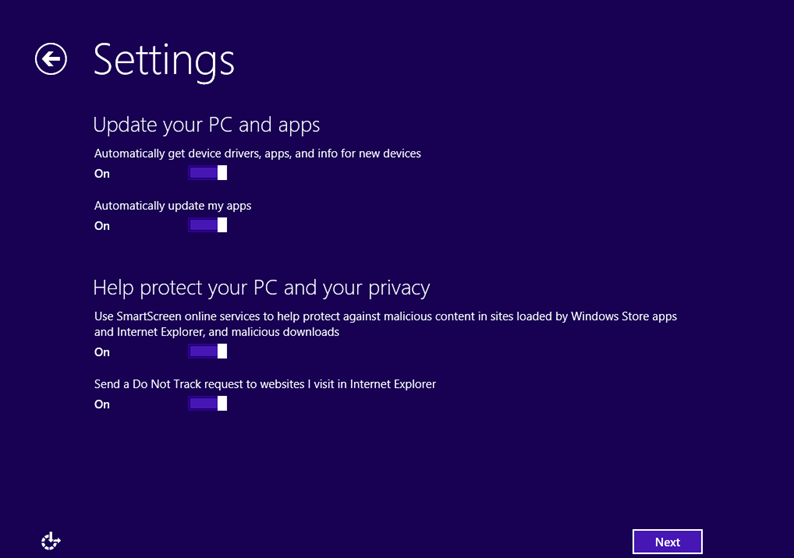Click the Next button
794x558 pixels.
667,542
